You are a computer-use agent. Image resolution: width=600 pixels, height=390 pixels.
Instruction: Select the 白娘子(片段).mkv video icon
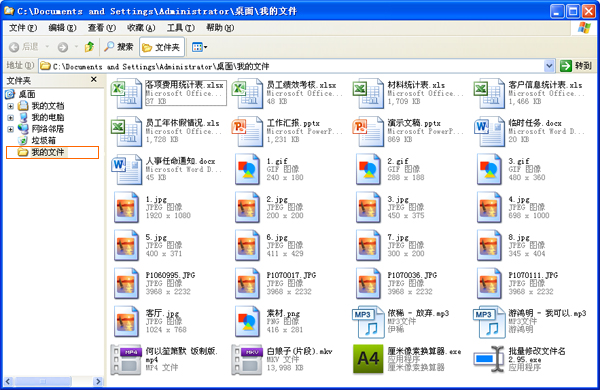click(247, 359)
